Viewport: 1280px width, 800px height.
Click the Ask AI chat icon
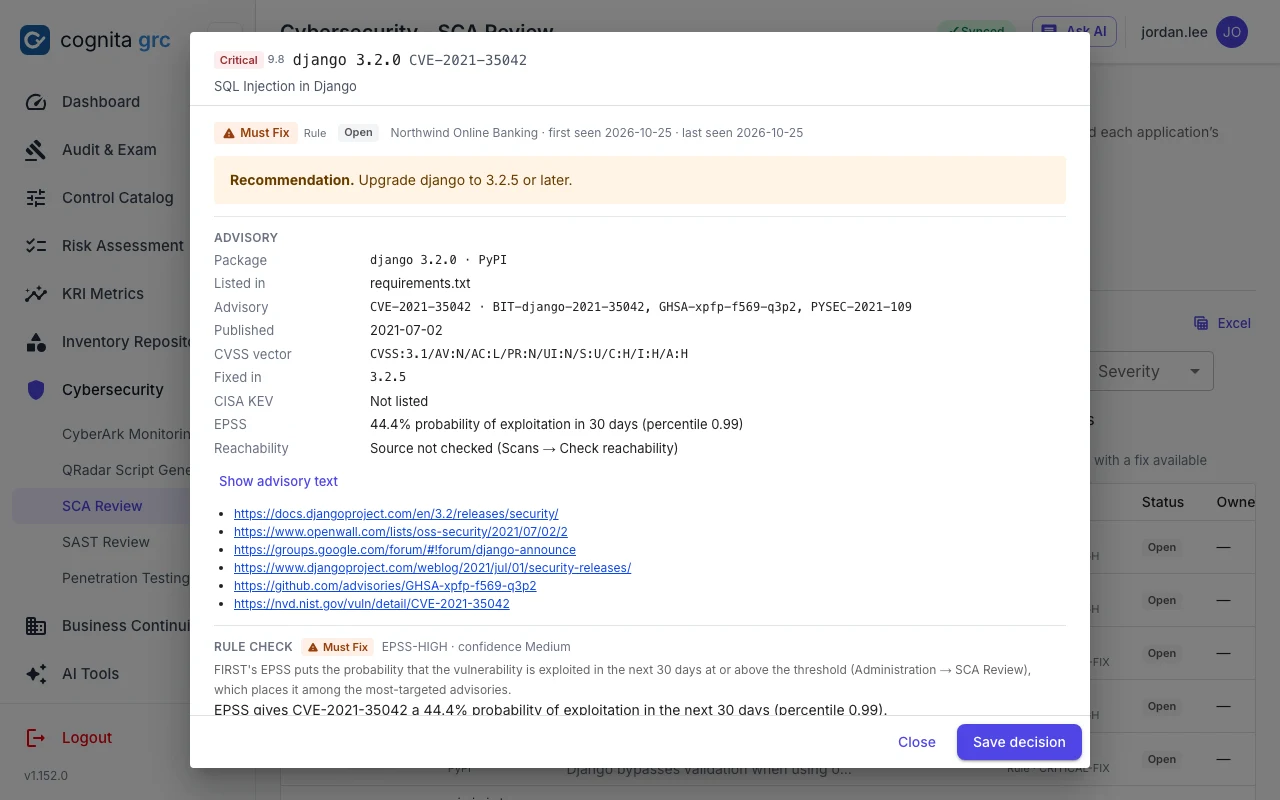[x=1049, y=31]
